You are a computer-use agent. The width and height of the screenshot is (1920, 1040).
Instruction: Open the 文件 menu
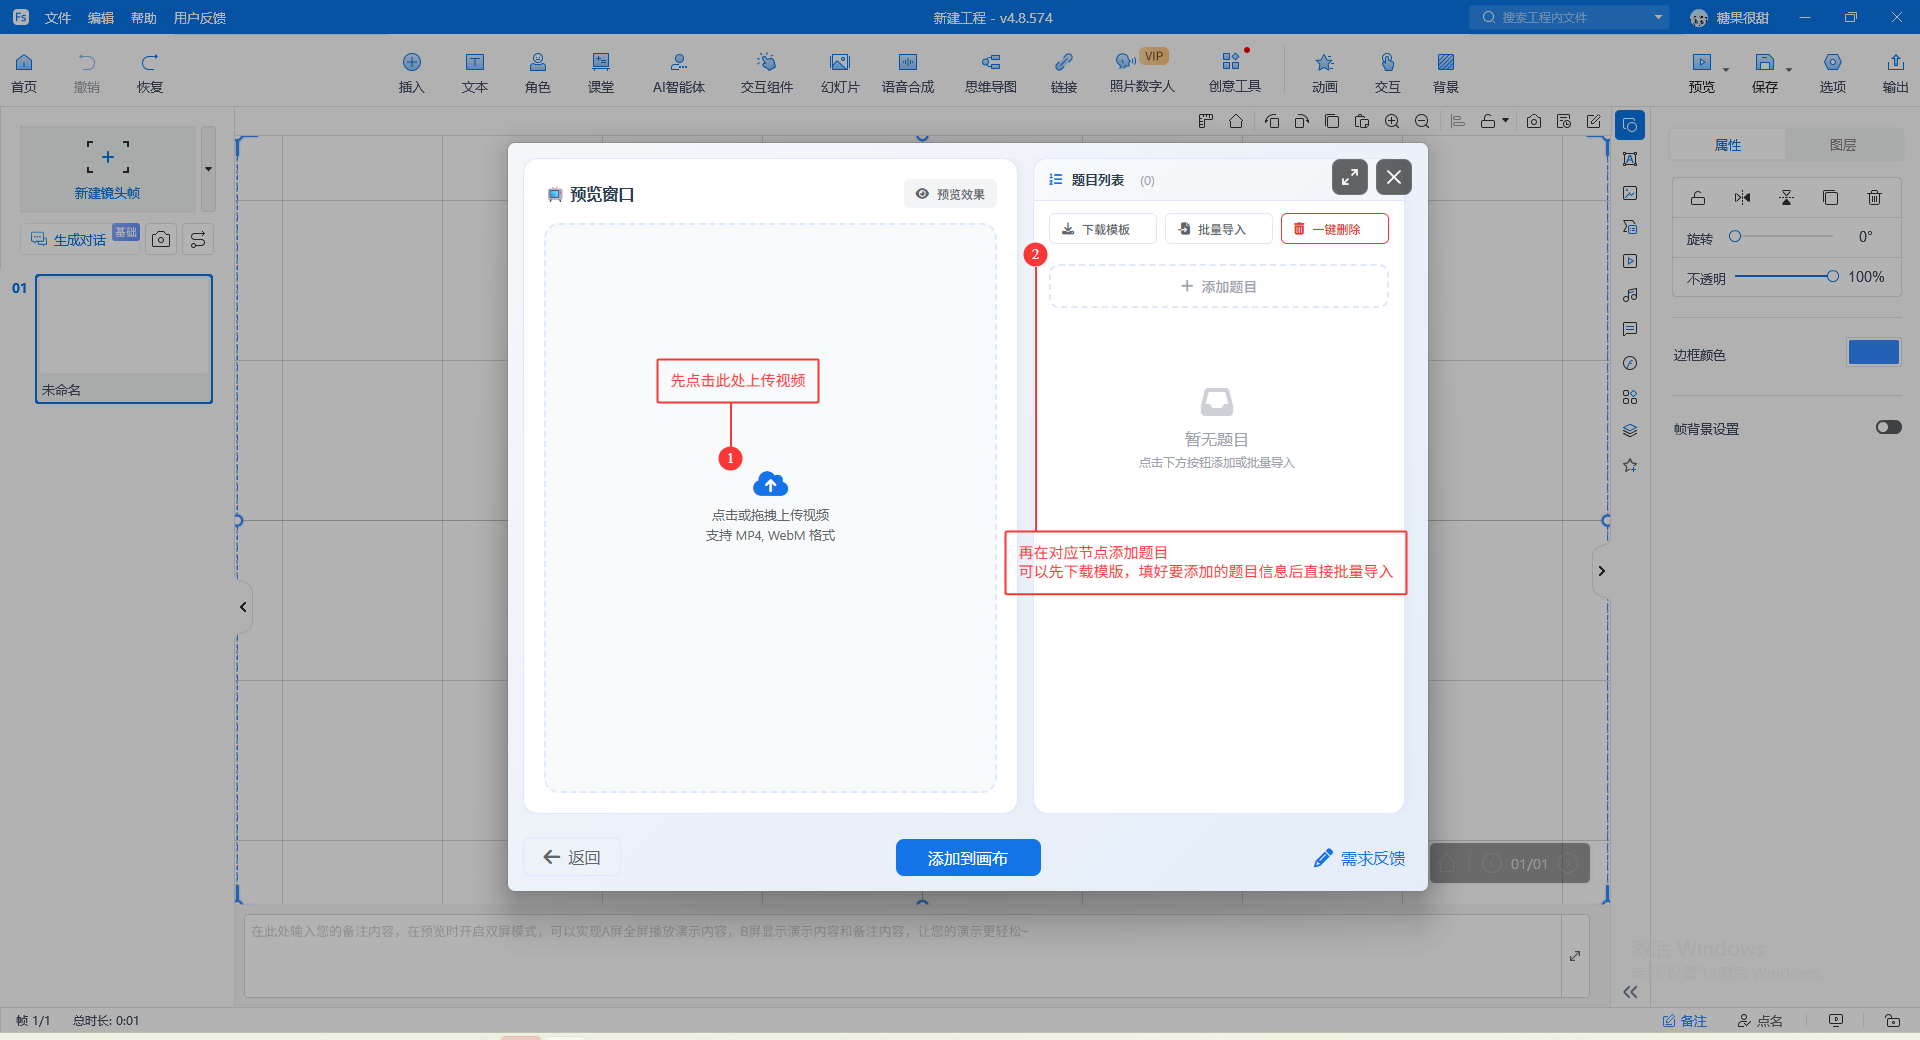click(x=58, y=18)
